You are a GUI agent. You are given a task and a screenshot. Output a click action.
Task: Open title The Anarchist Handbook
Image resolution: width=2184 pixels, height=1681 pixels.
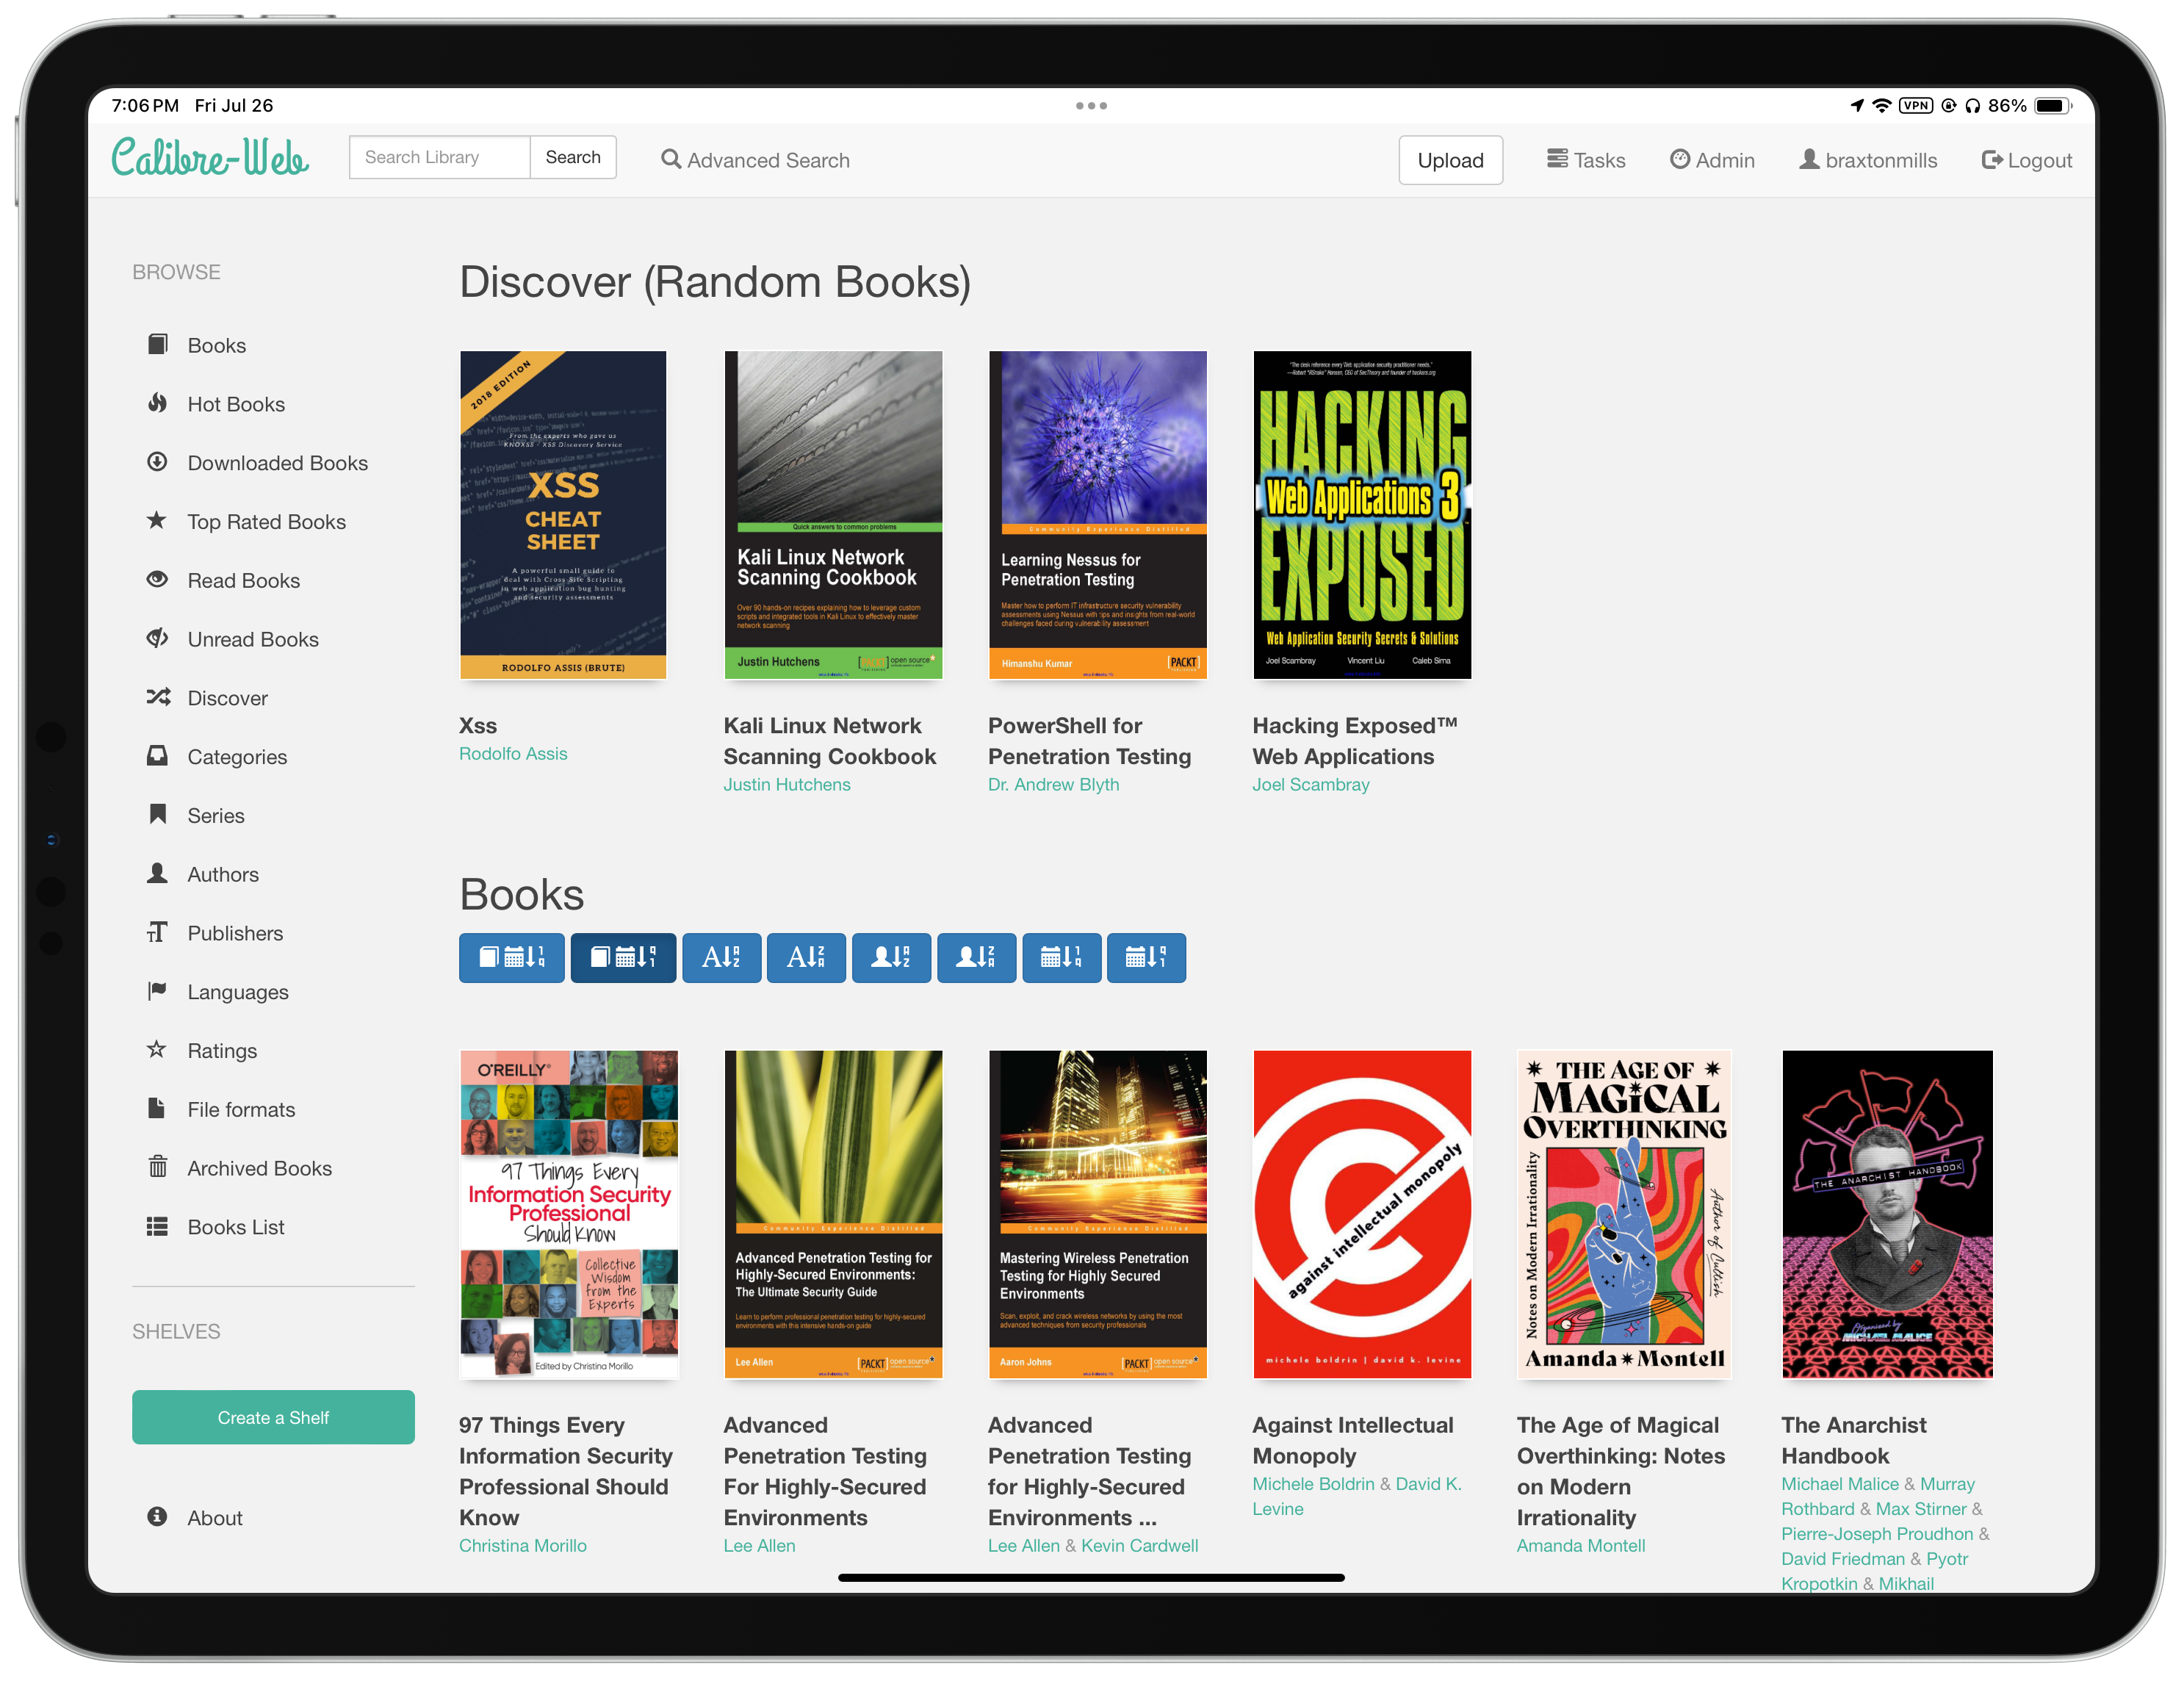(x=1853, y=1440)
